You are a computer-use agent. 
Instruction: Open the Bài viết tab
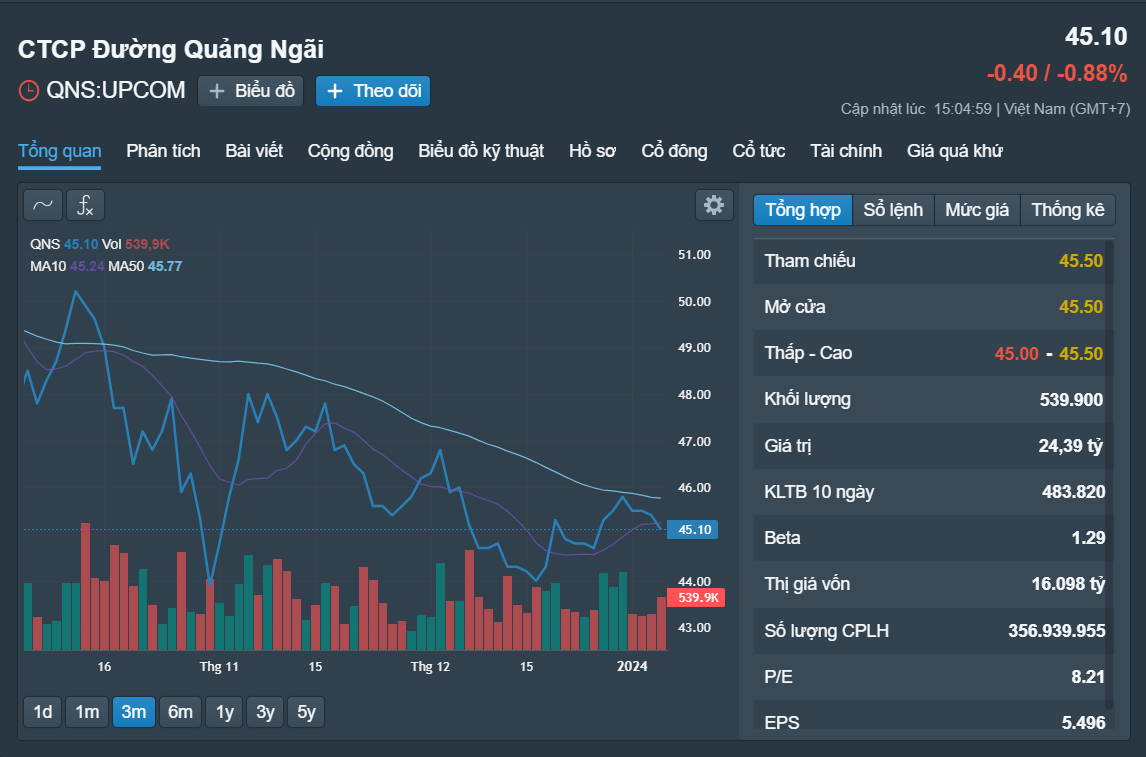coord(254,151)
